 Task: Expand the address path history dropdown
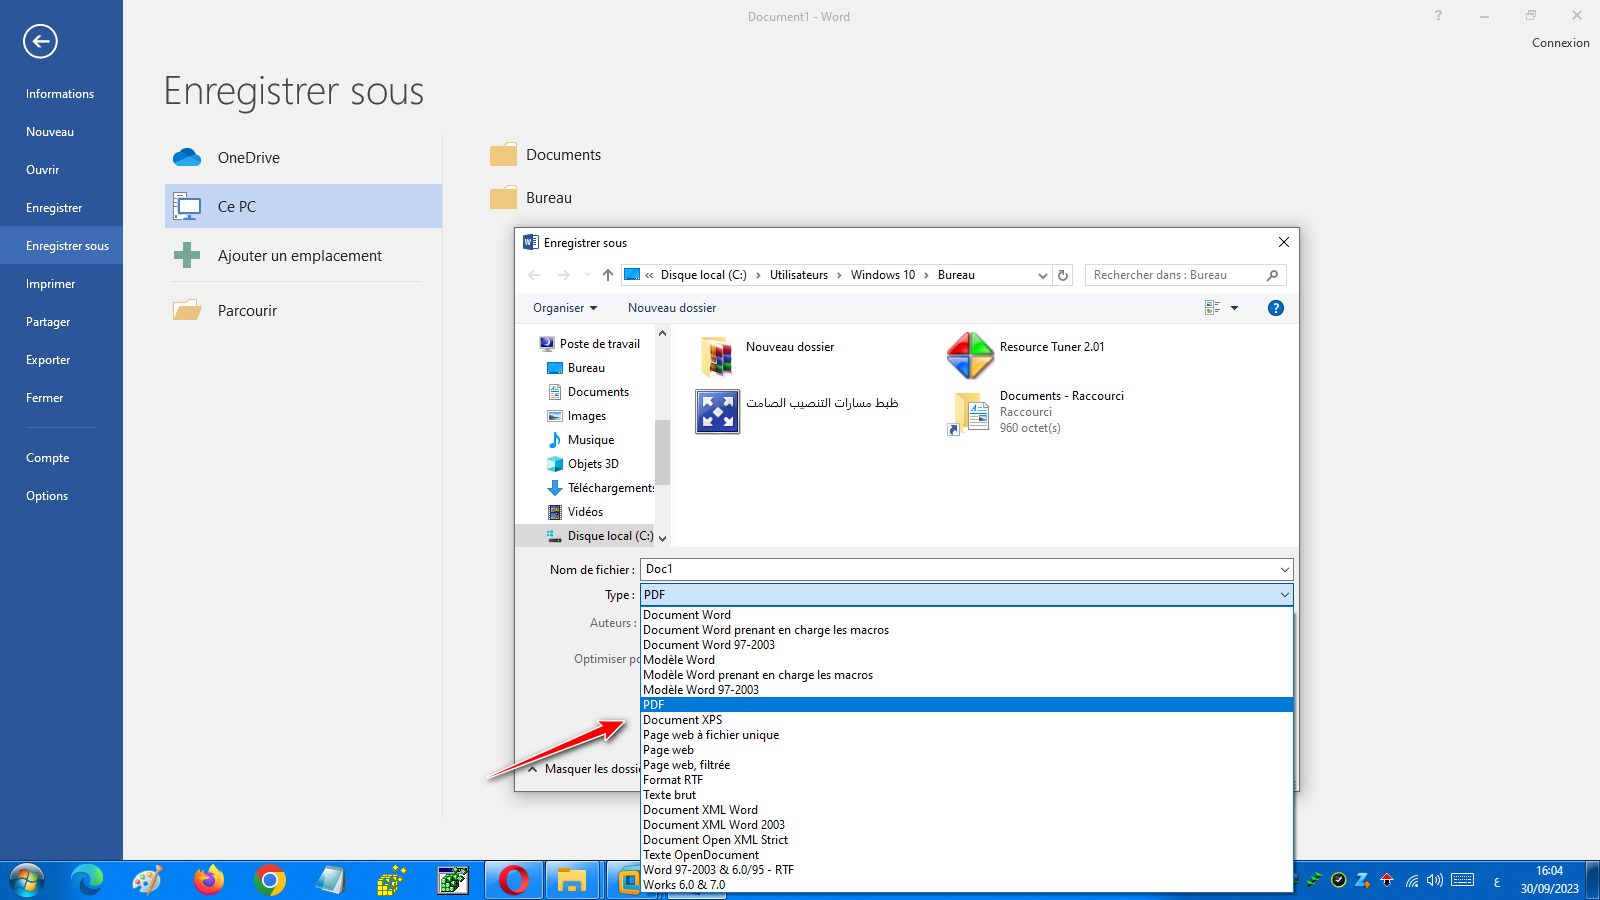click(x=1043, y=275)
